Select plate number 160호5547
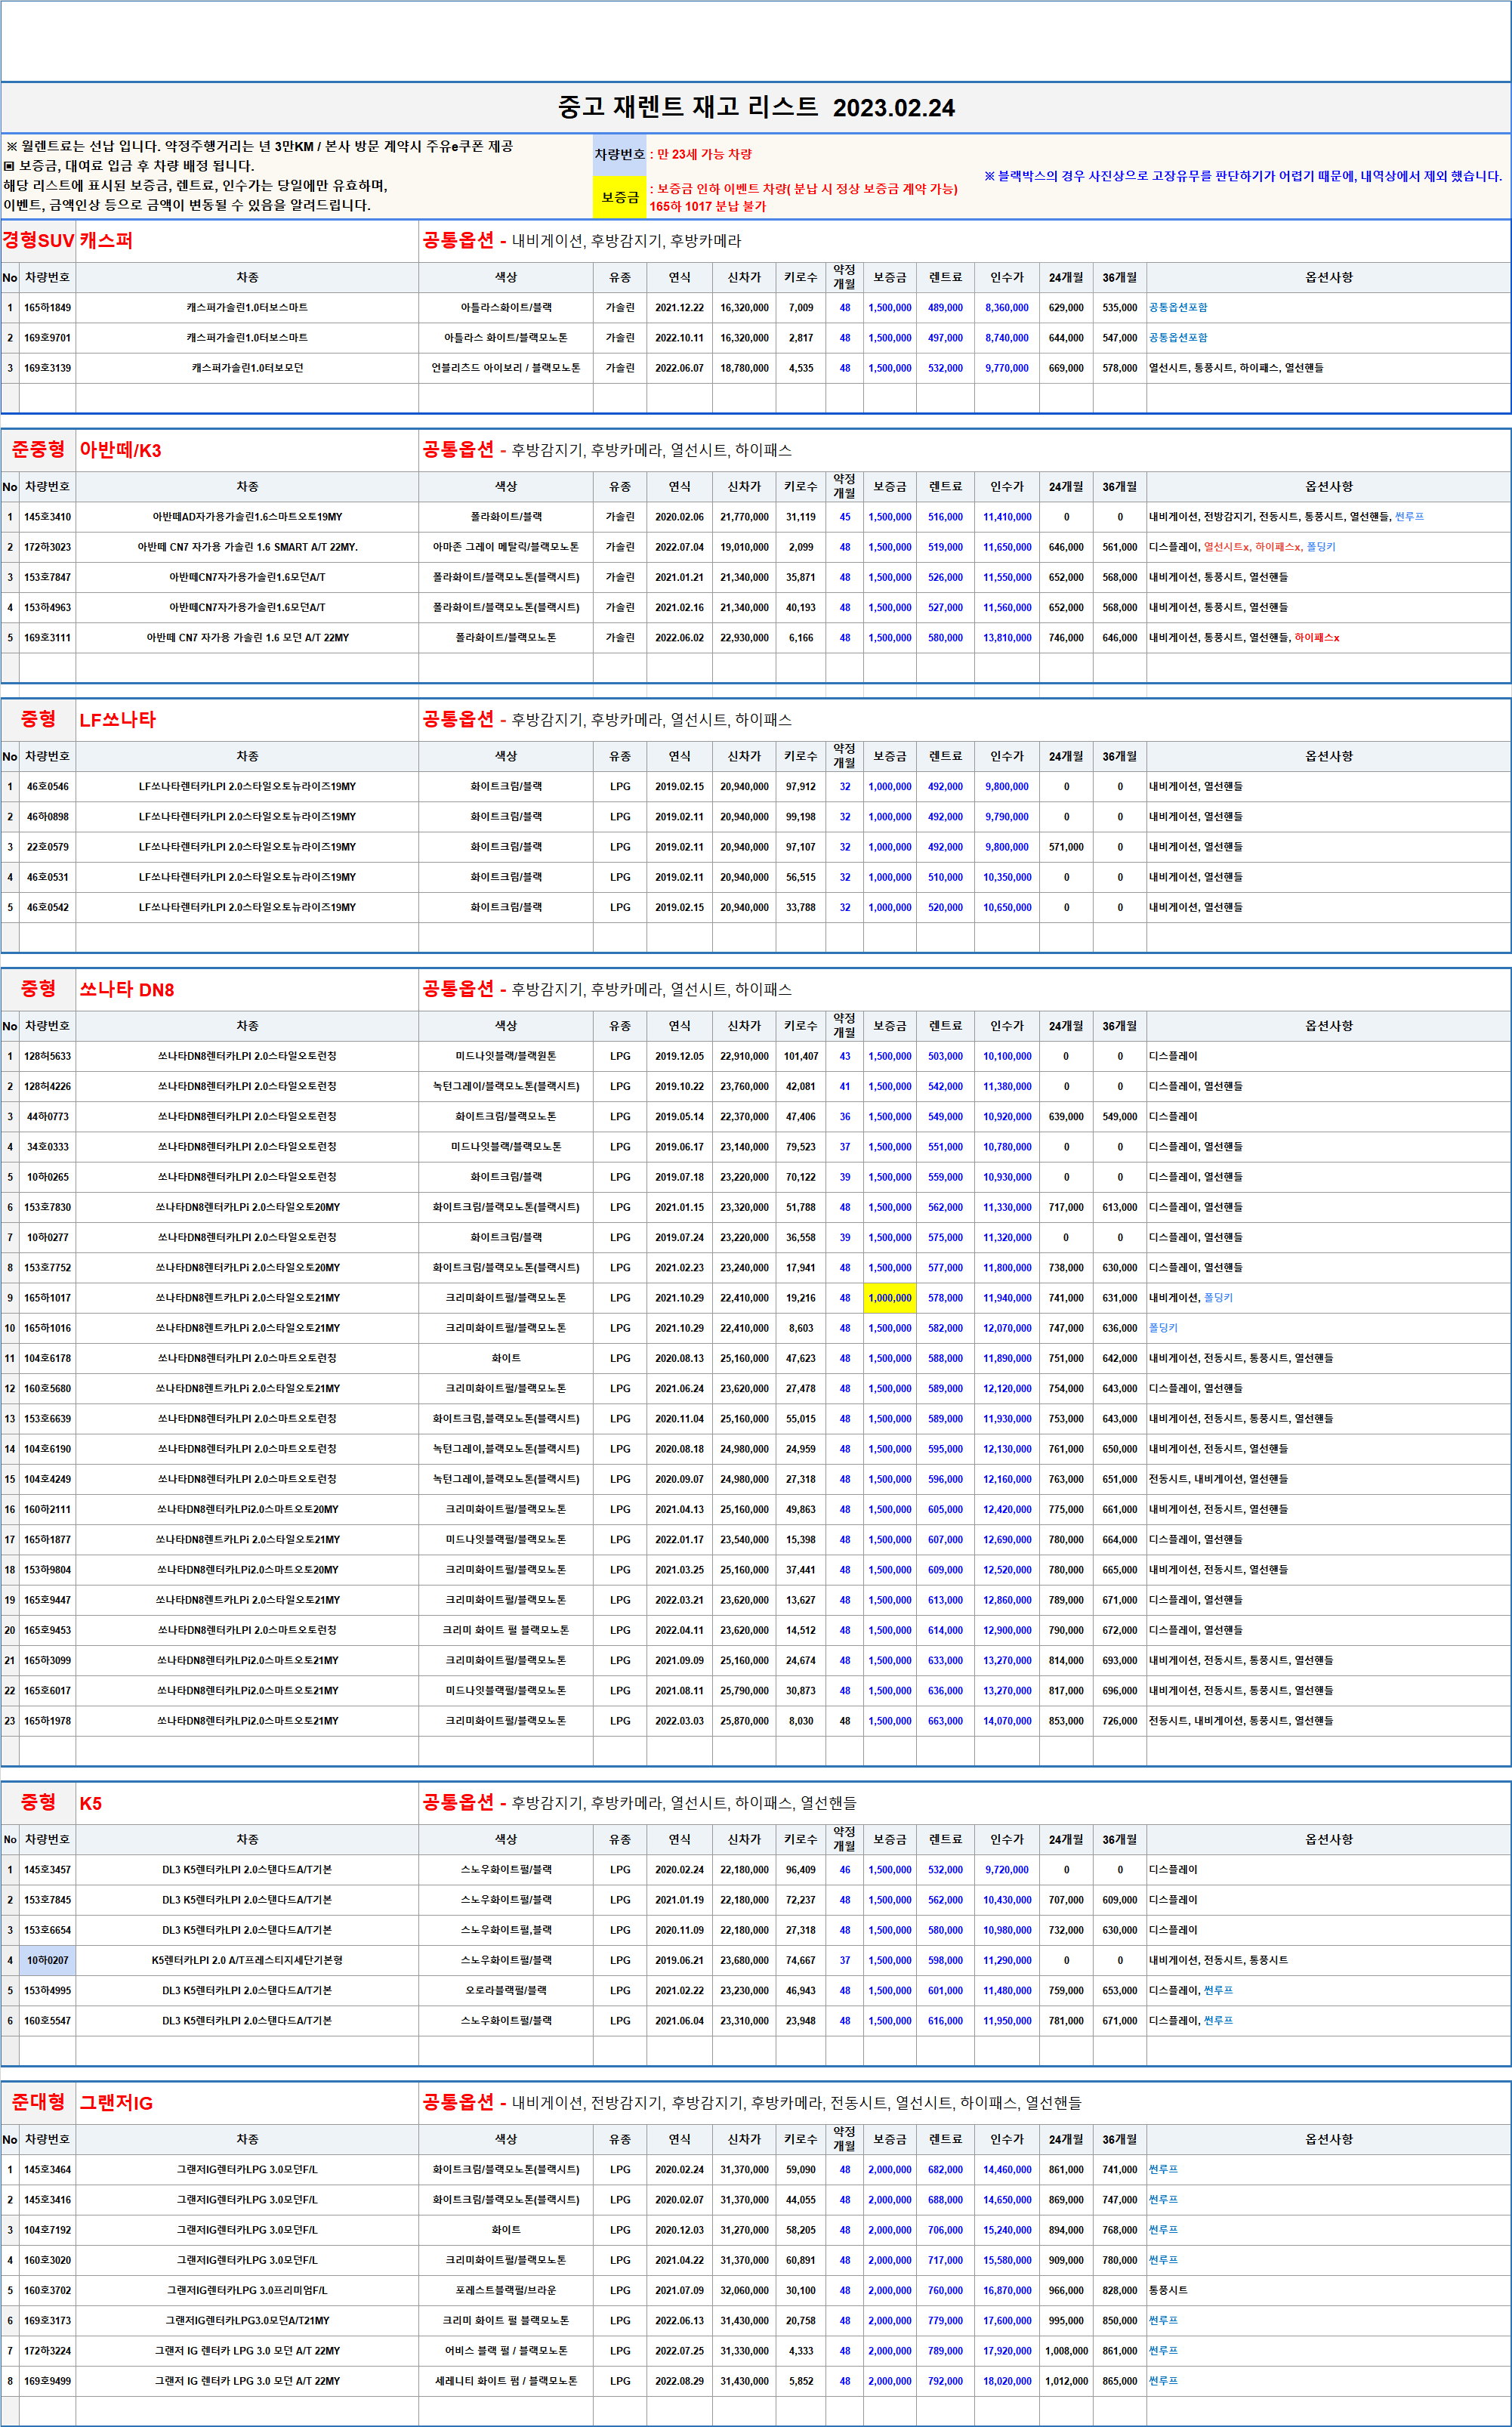The image size is (1512, 2427). click(x=48, y=2020)
